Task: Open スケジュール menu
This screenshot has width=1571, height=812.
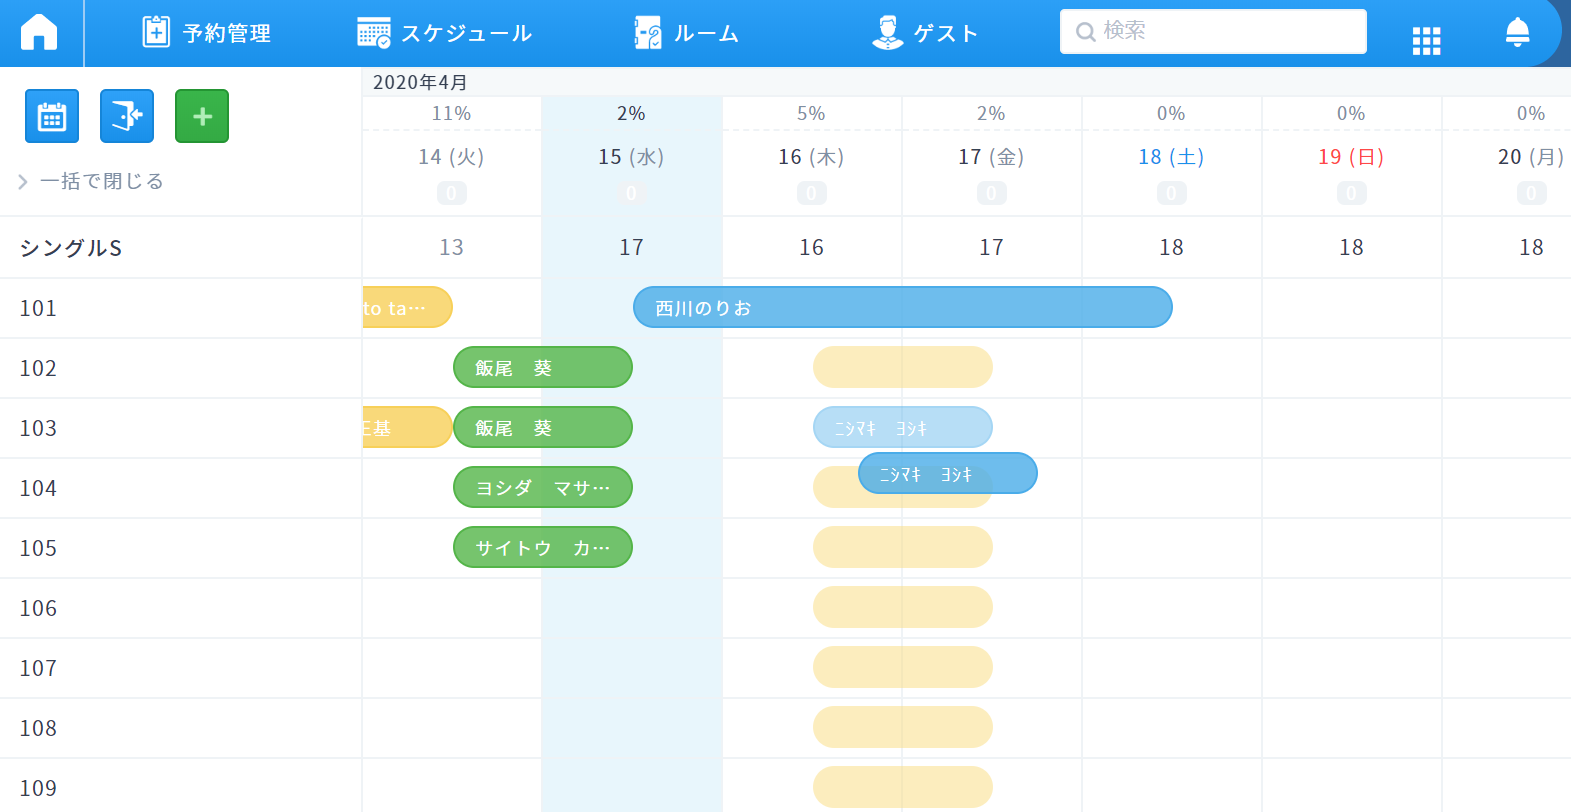Action: point(444,32)
